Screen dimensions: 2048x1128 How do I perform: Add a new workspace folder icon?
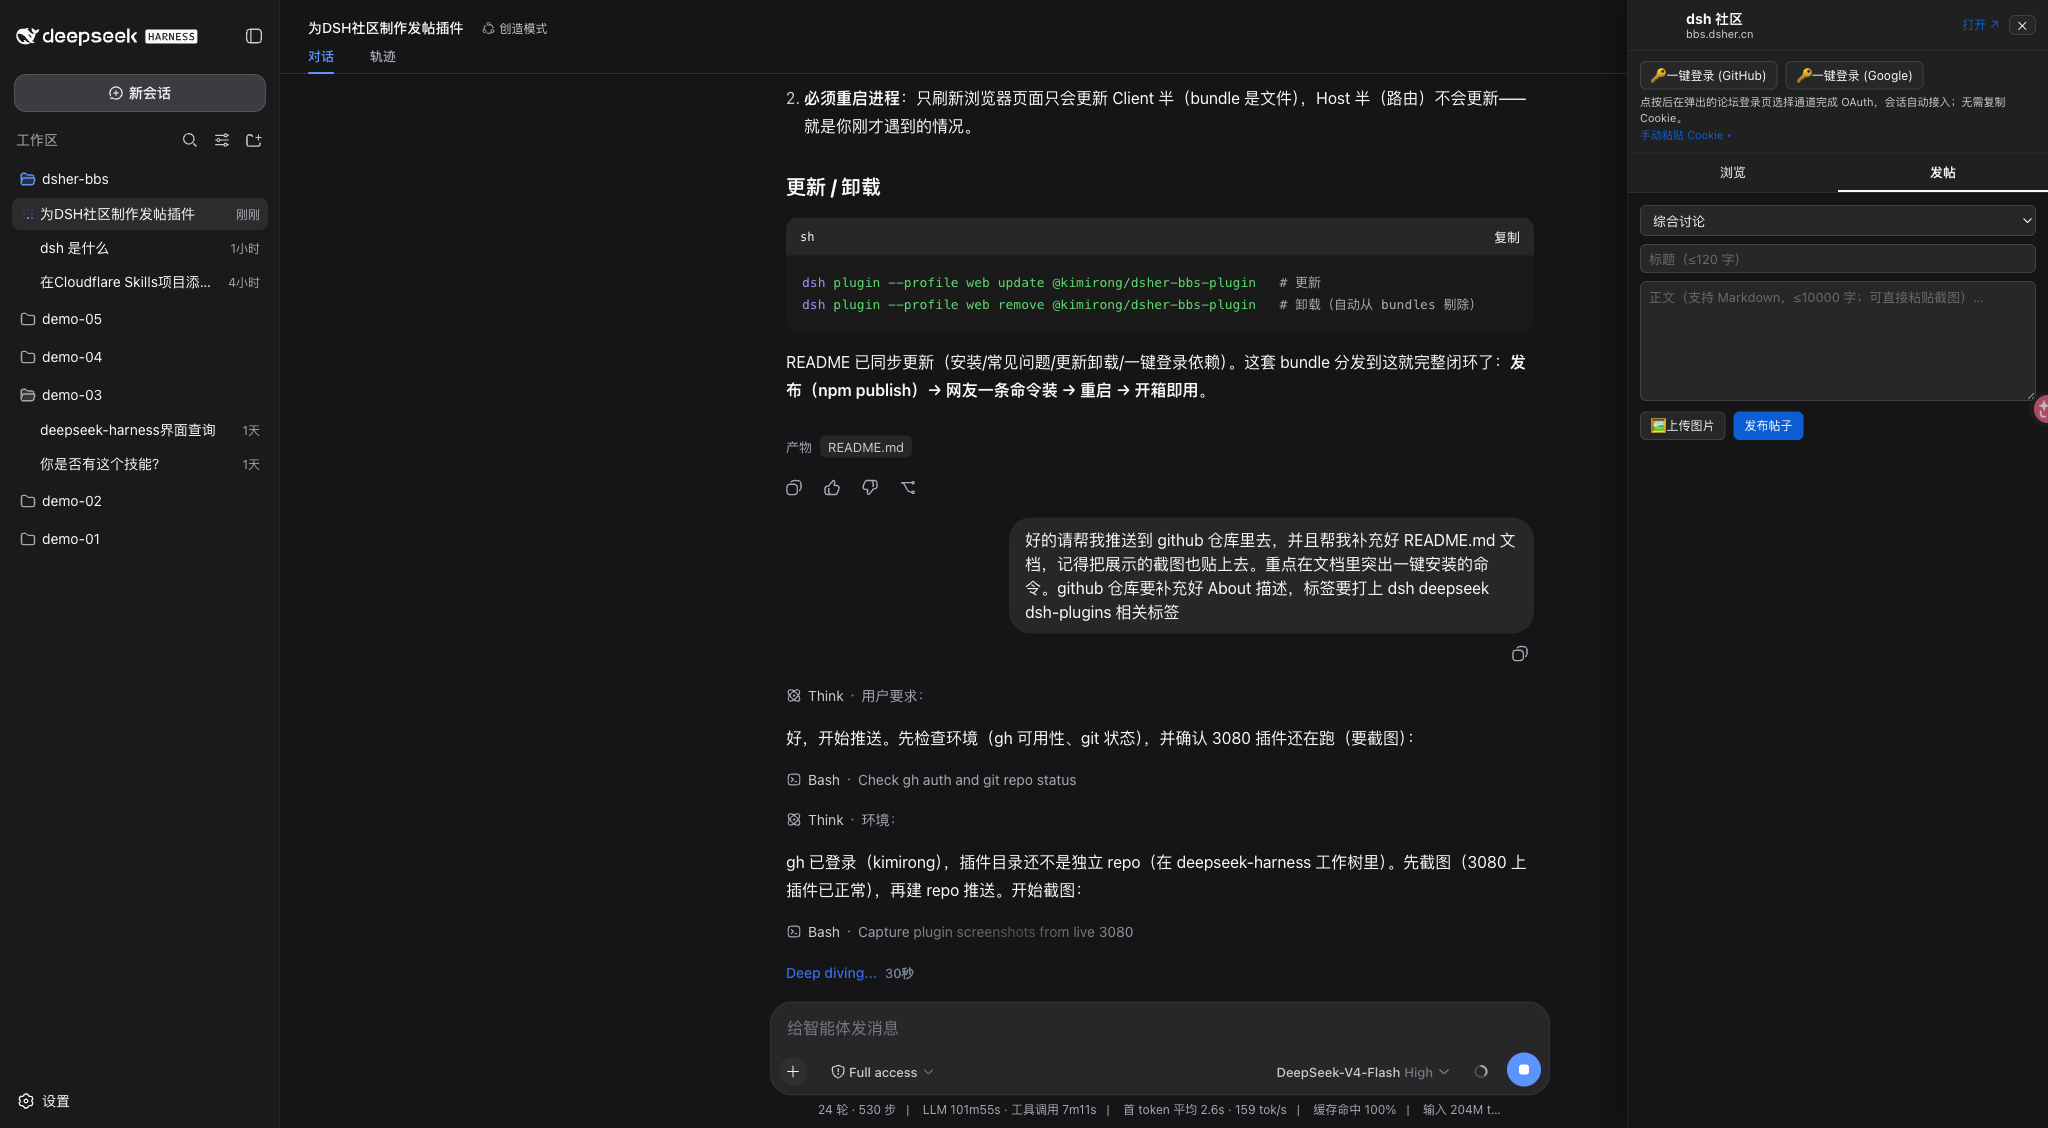click(x=254, y=140)
